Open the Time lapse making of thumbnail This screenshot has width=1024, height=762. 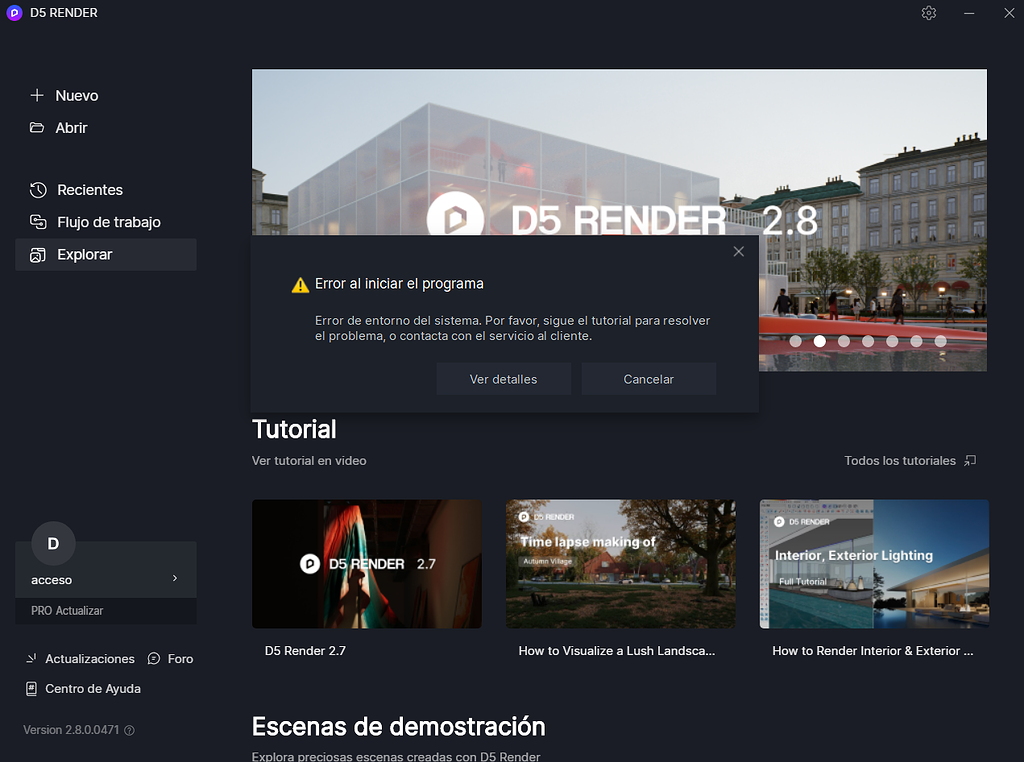click(620, 564)
